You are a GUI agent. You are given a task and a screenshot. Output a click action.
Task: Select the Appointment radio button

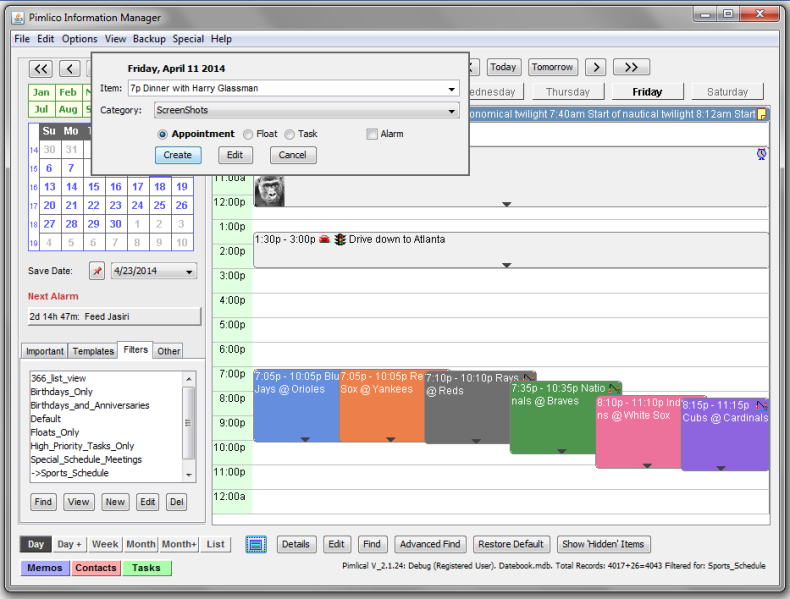pos(162,134)
